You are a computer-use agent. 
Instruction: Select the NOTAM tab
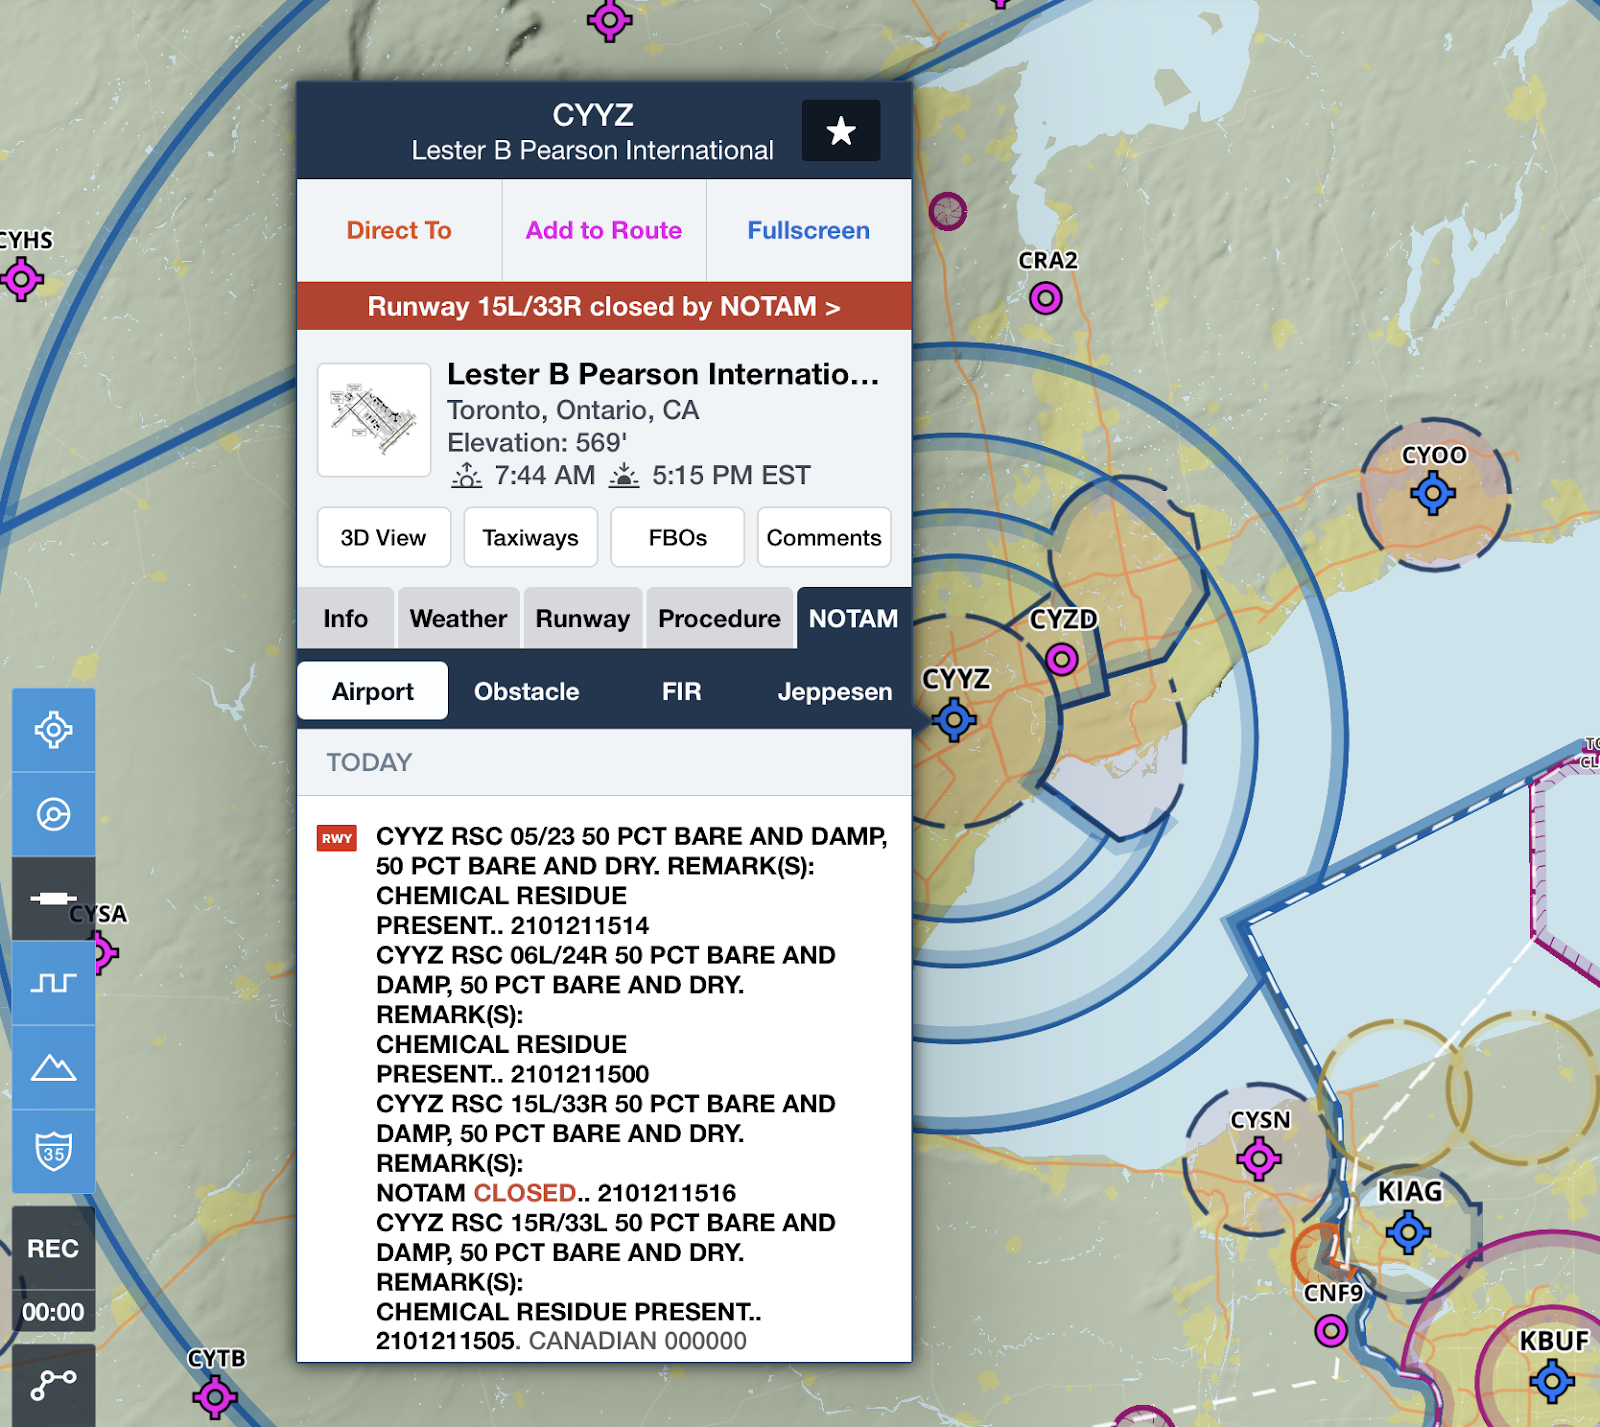(x=853, y=618)
